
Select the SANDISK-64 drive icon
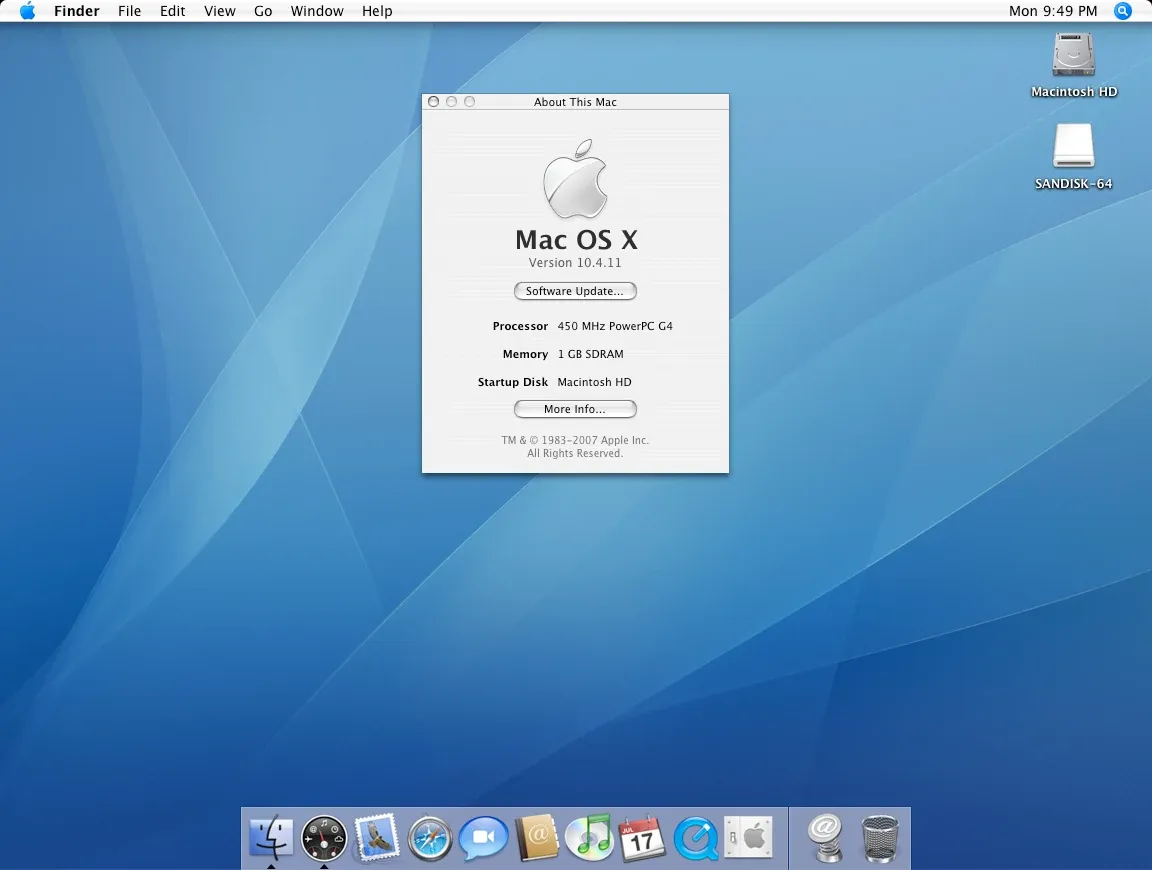tap(1073, 157)
